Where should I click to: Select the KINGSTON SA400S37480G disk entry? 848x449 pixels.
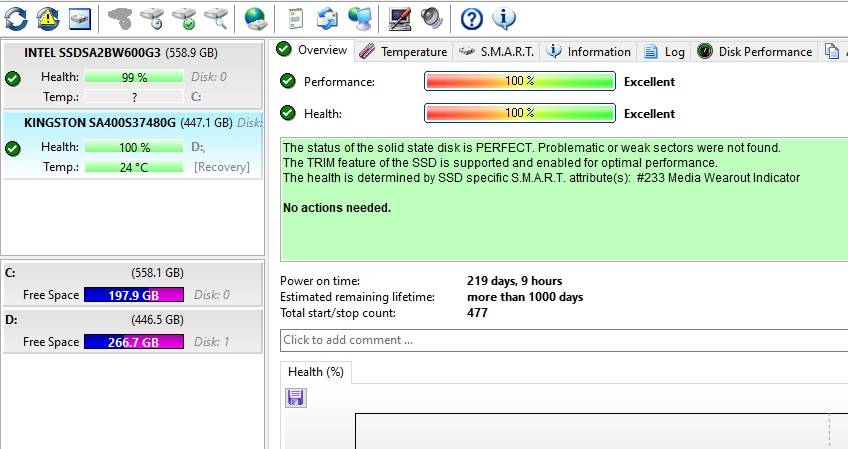click(x=132, y=144)
